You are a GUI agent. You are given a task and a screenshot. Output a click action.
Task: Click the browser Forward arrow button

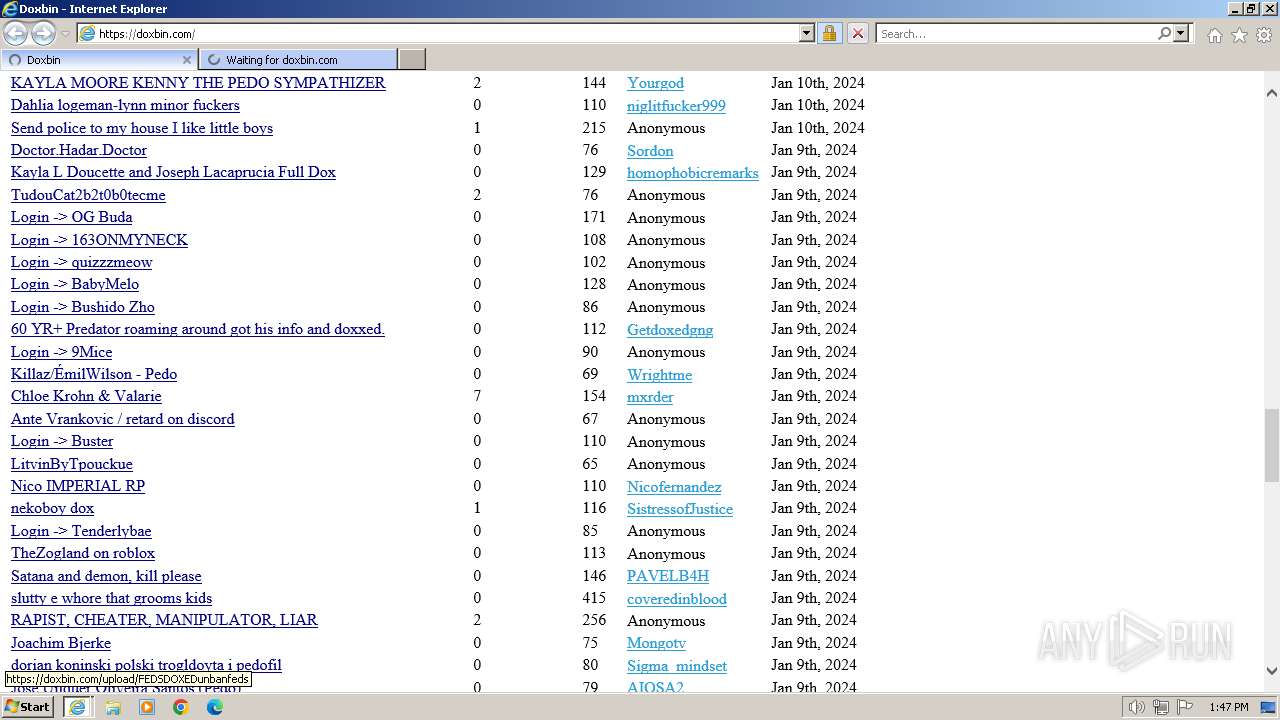[x=43, y=33]
